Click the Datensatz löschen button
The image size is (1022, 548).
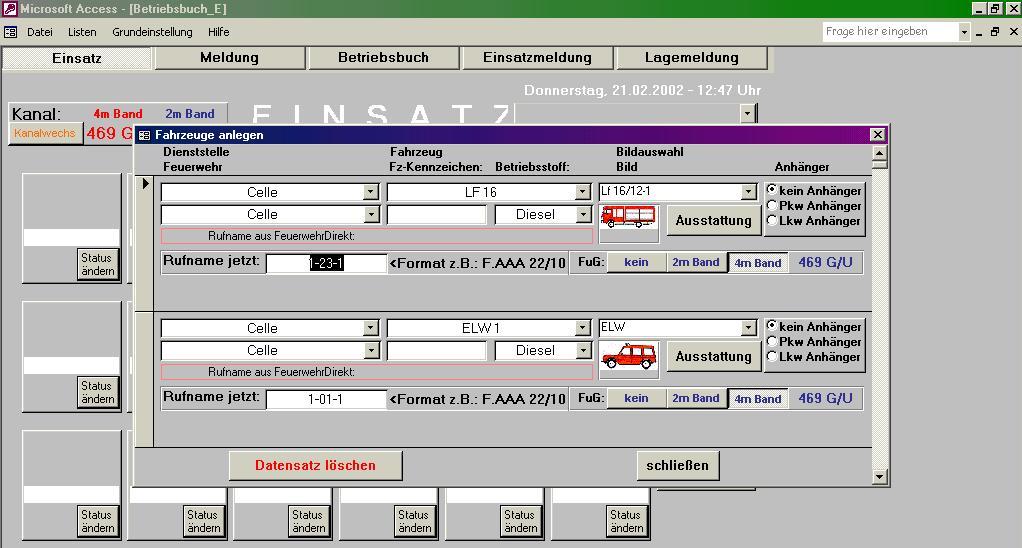pyautogui.click(x=315, y=466)
